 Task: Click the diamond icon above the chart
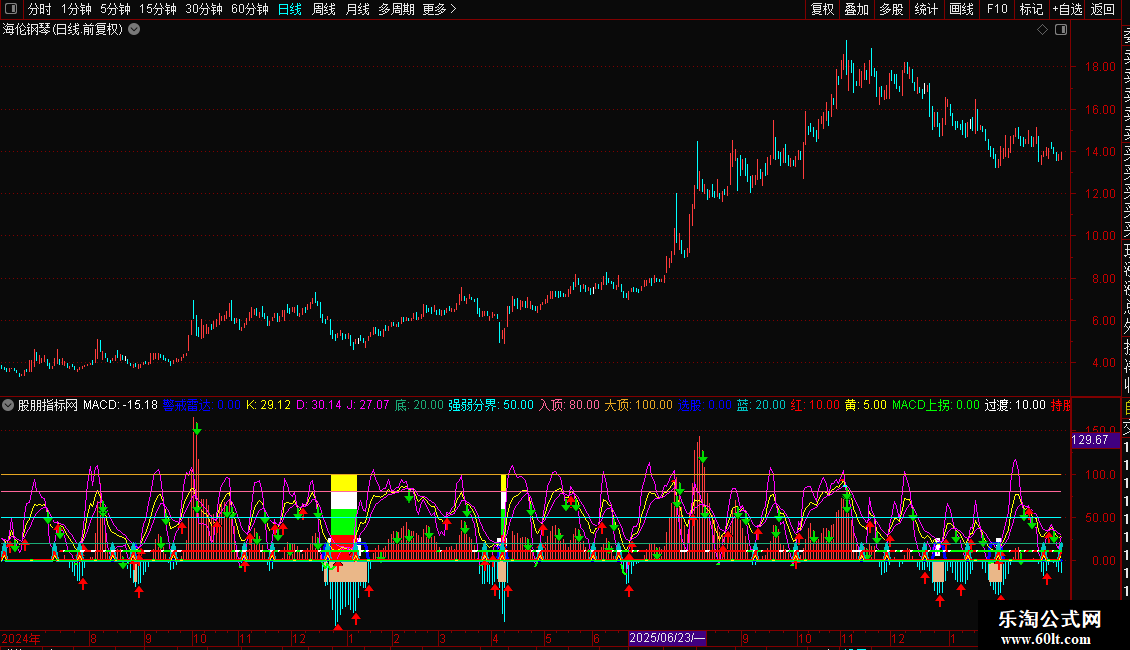[1042, 30]
